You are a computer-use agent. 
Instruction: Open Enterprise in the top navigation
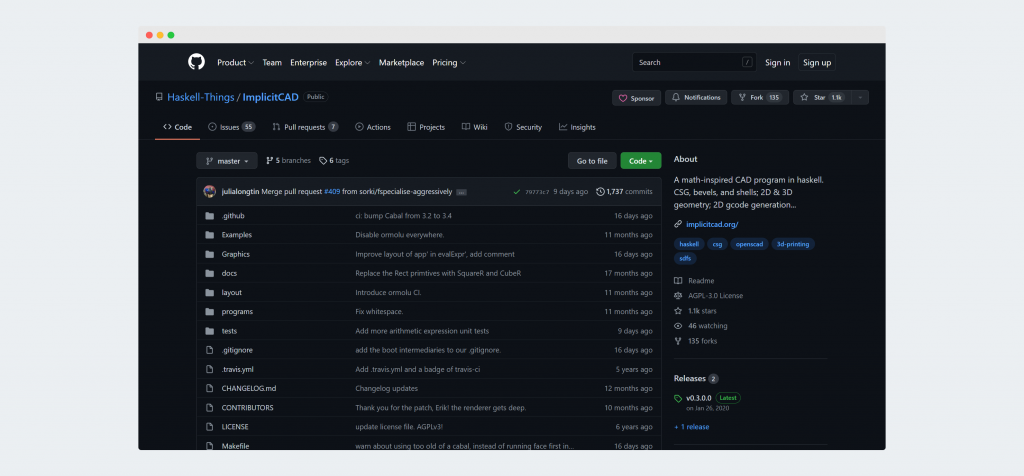point(308,63)
